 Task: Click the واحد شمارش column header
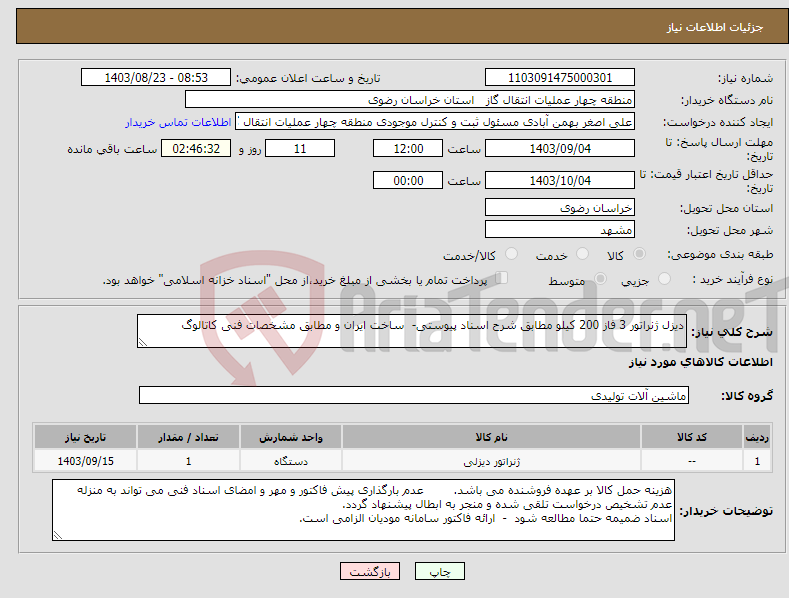point(291,437)
